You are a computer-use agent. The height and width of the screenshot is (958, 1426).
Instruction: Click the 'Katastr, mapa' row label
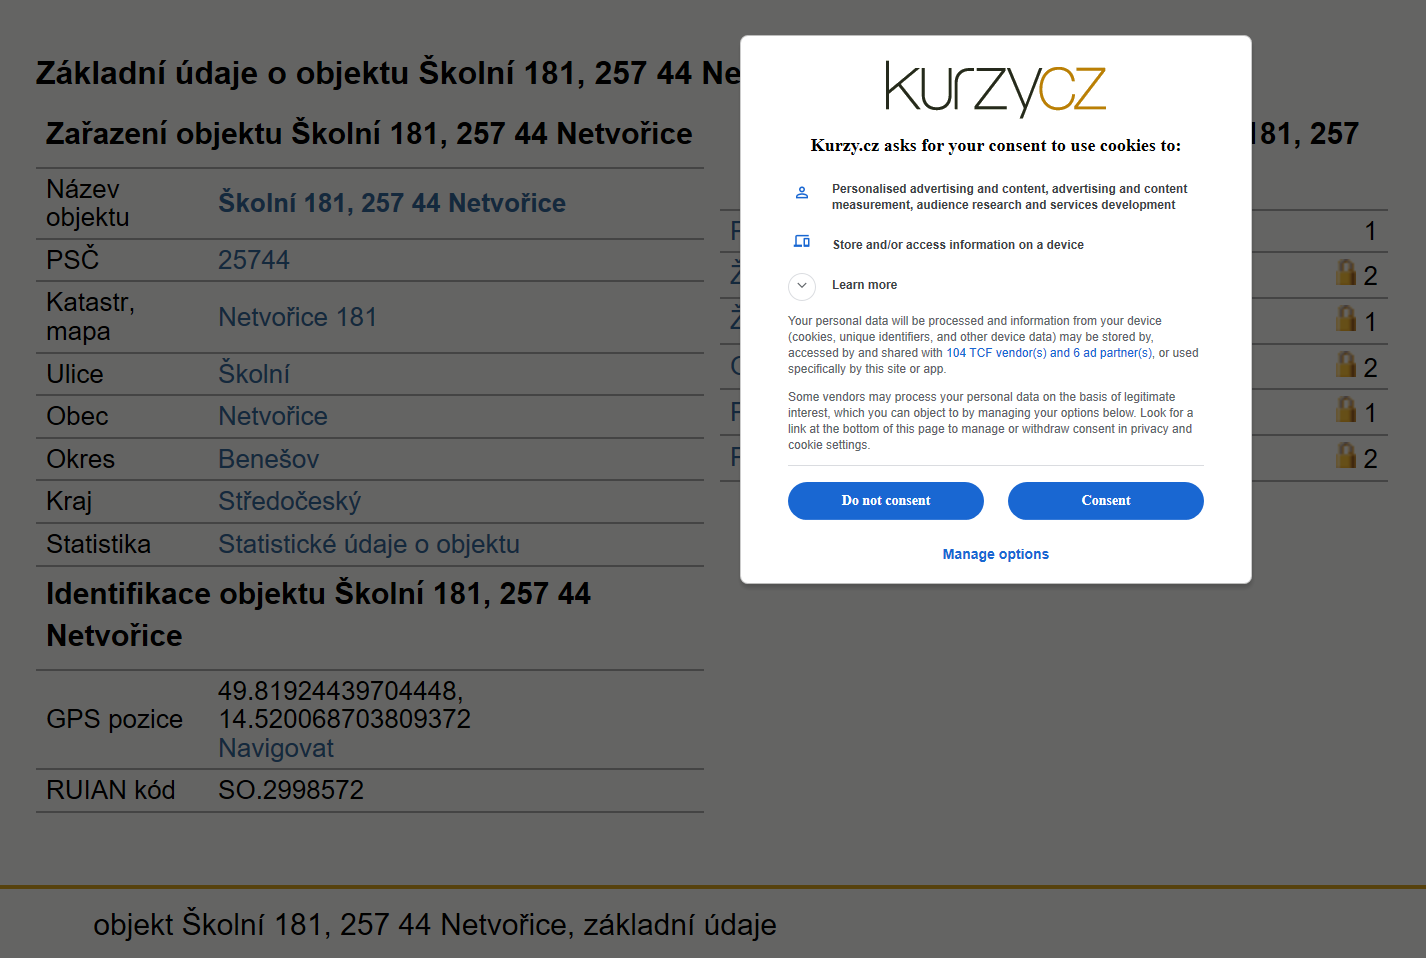[x=90, y=317]
